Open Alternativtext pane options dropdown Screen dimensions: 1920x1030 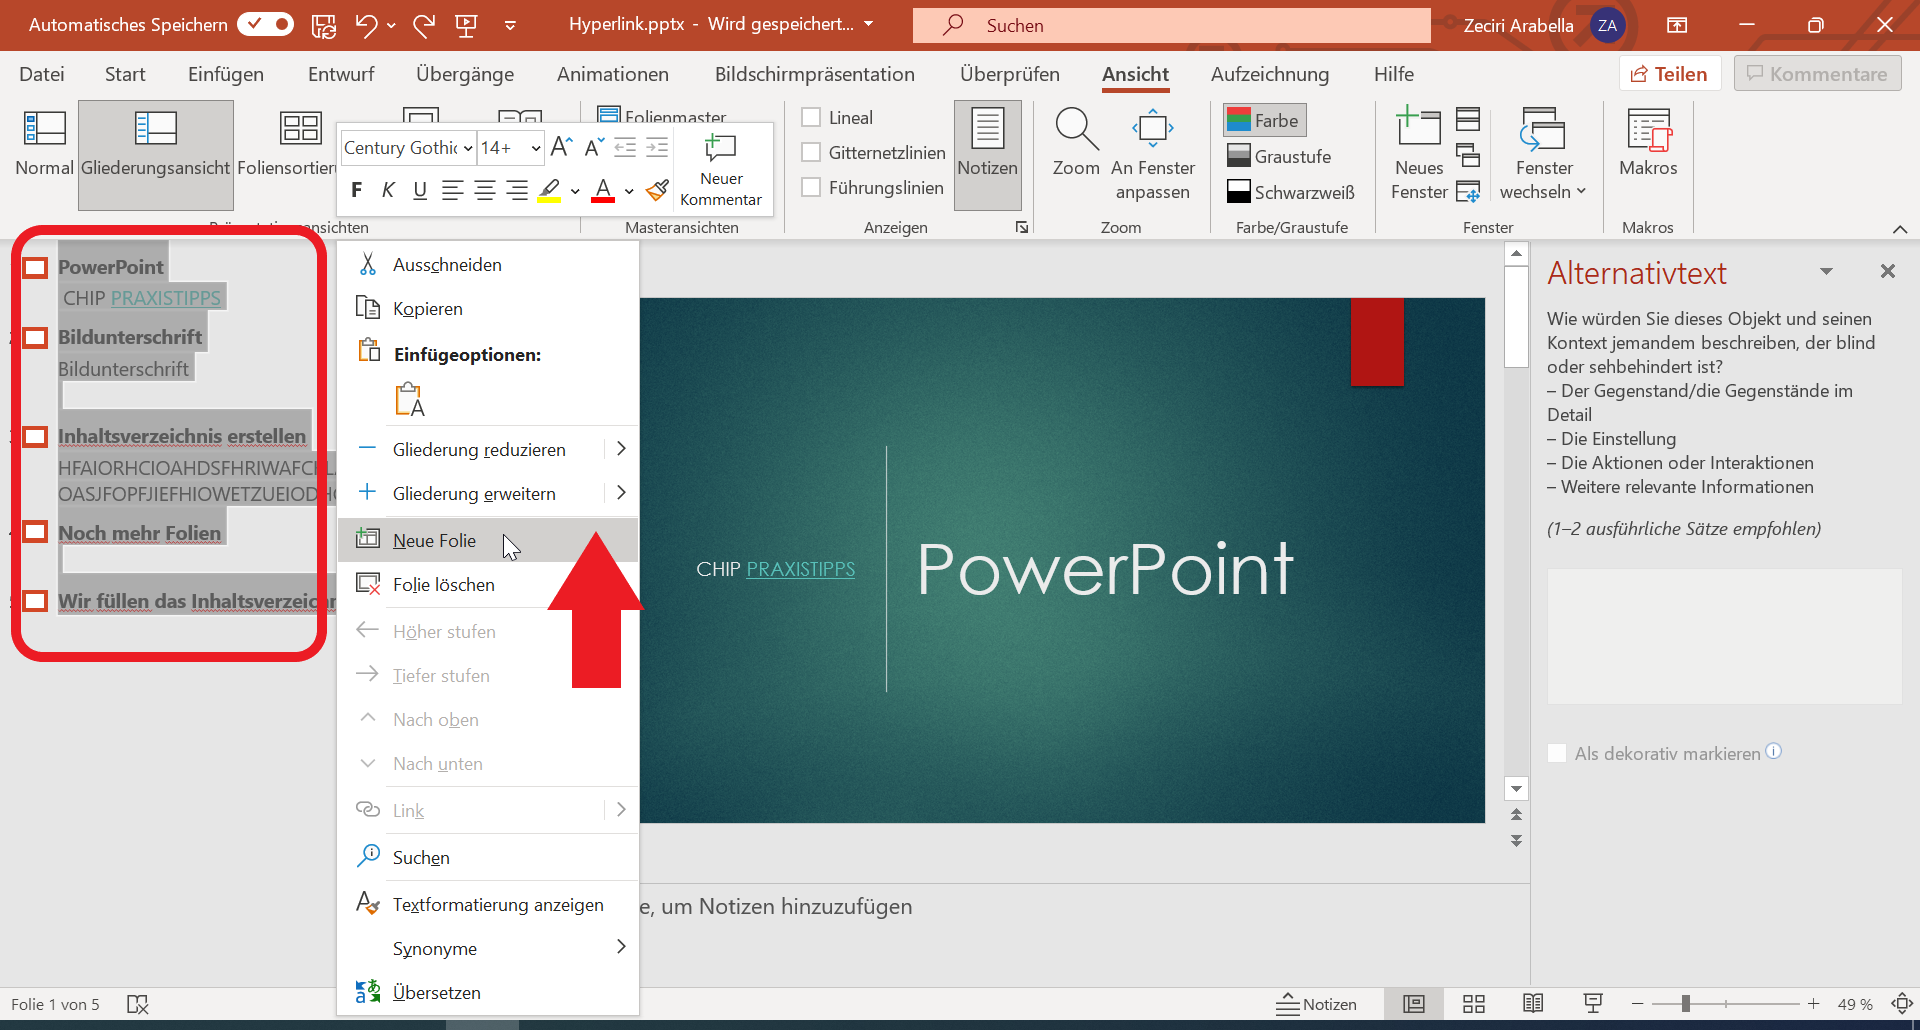[1826, 272]
